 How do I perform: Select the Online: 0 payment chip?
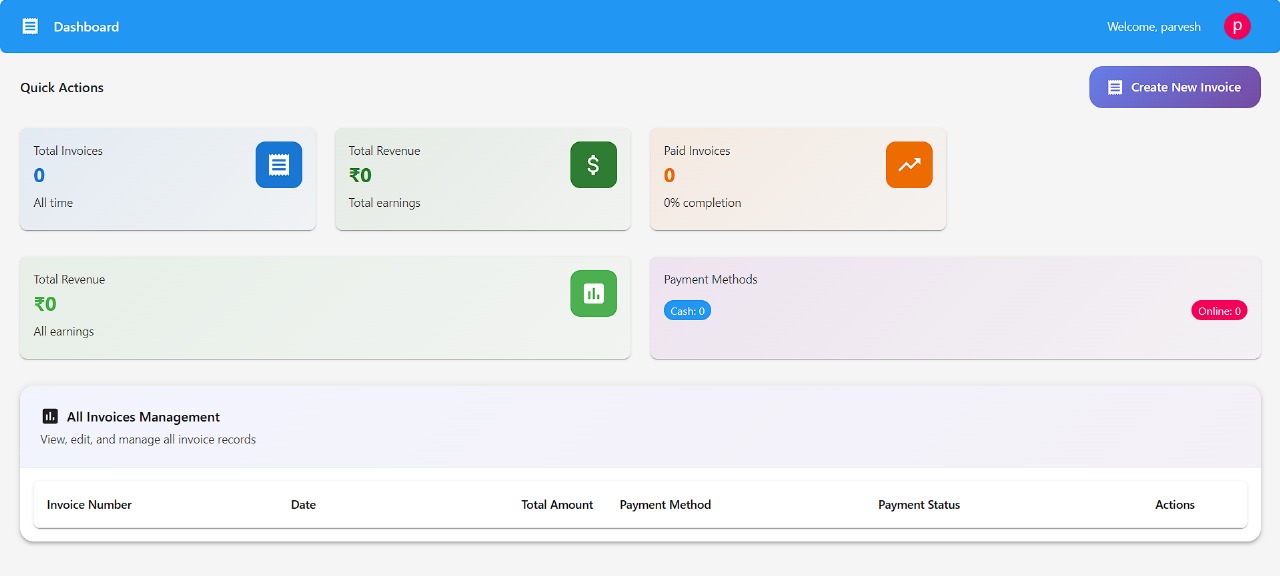click(x=1219, y=311)
